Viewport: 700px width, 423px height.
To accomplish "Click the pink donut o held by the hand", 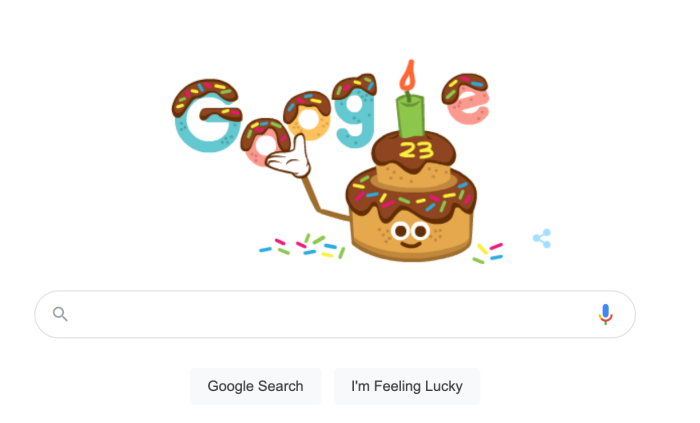I will (x=262, y=142).
